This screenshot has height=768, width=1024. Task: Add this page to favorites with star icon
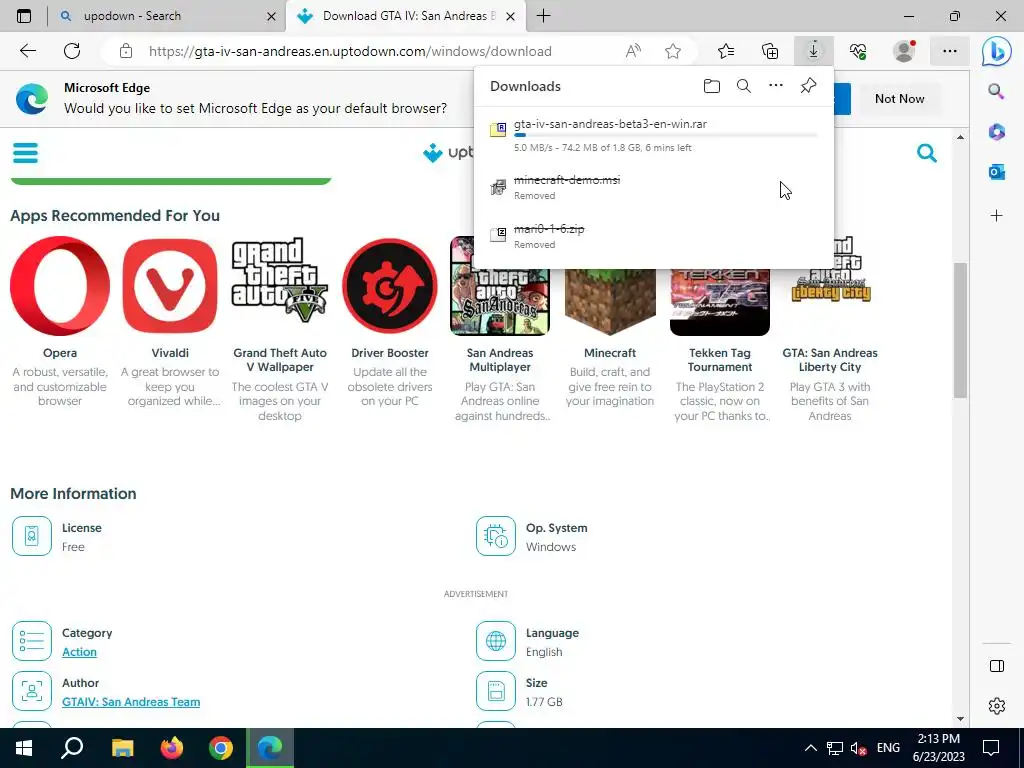click(x=673, y=51)
